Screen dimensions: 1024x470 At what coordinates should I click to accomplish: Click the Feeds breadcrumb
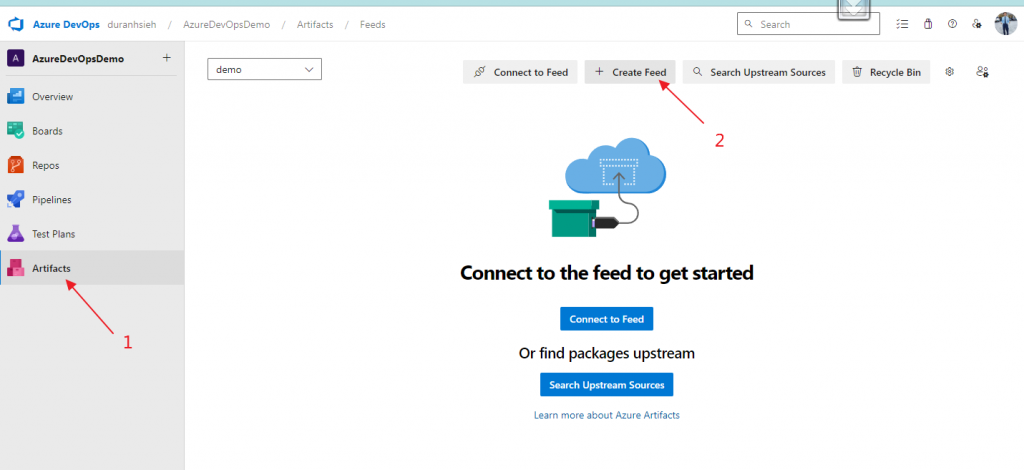pyautogui.click(x=373, y=25)
